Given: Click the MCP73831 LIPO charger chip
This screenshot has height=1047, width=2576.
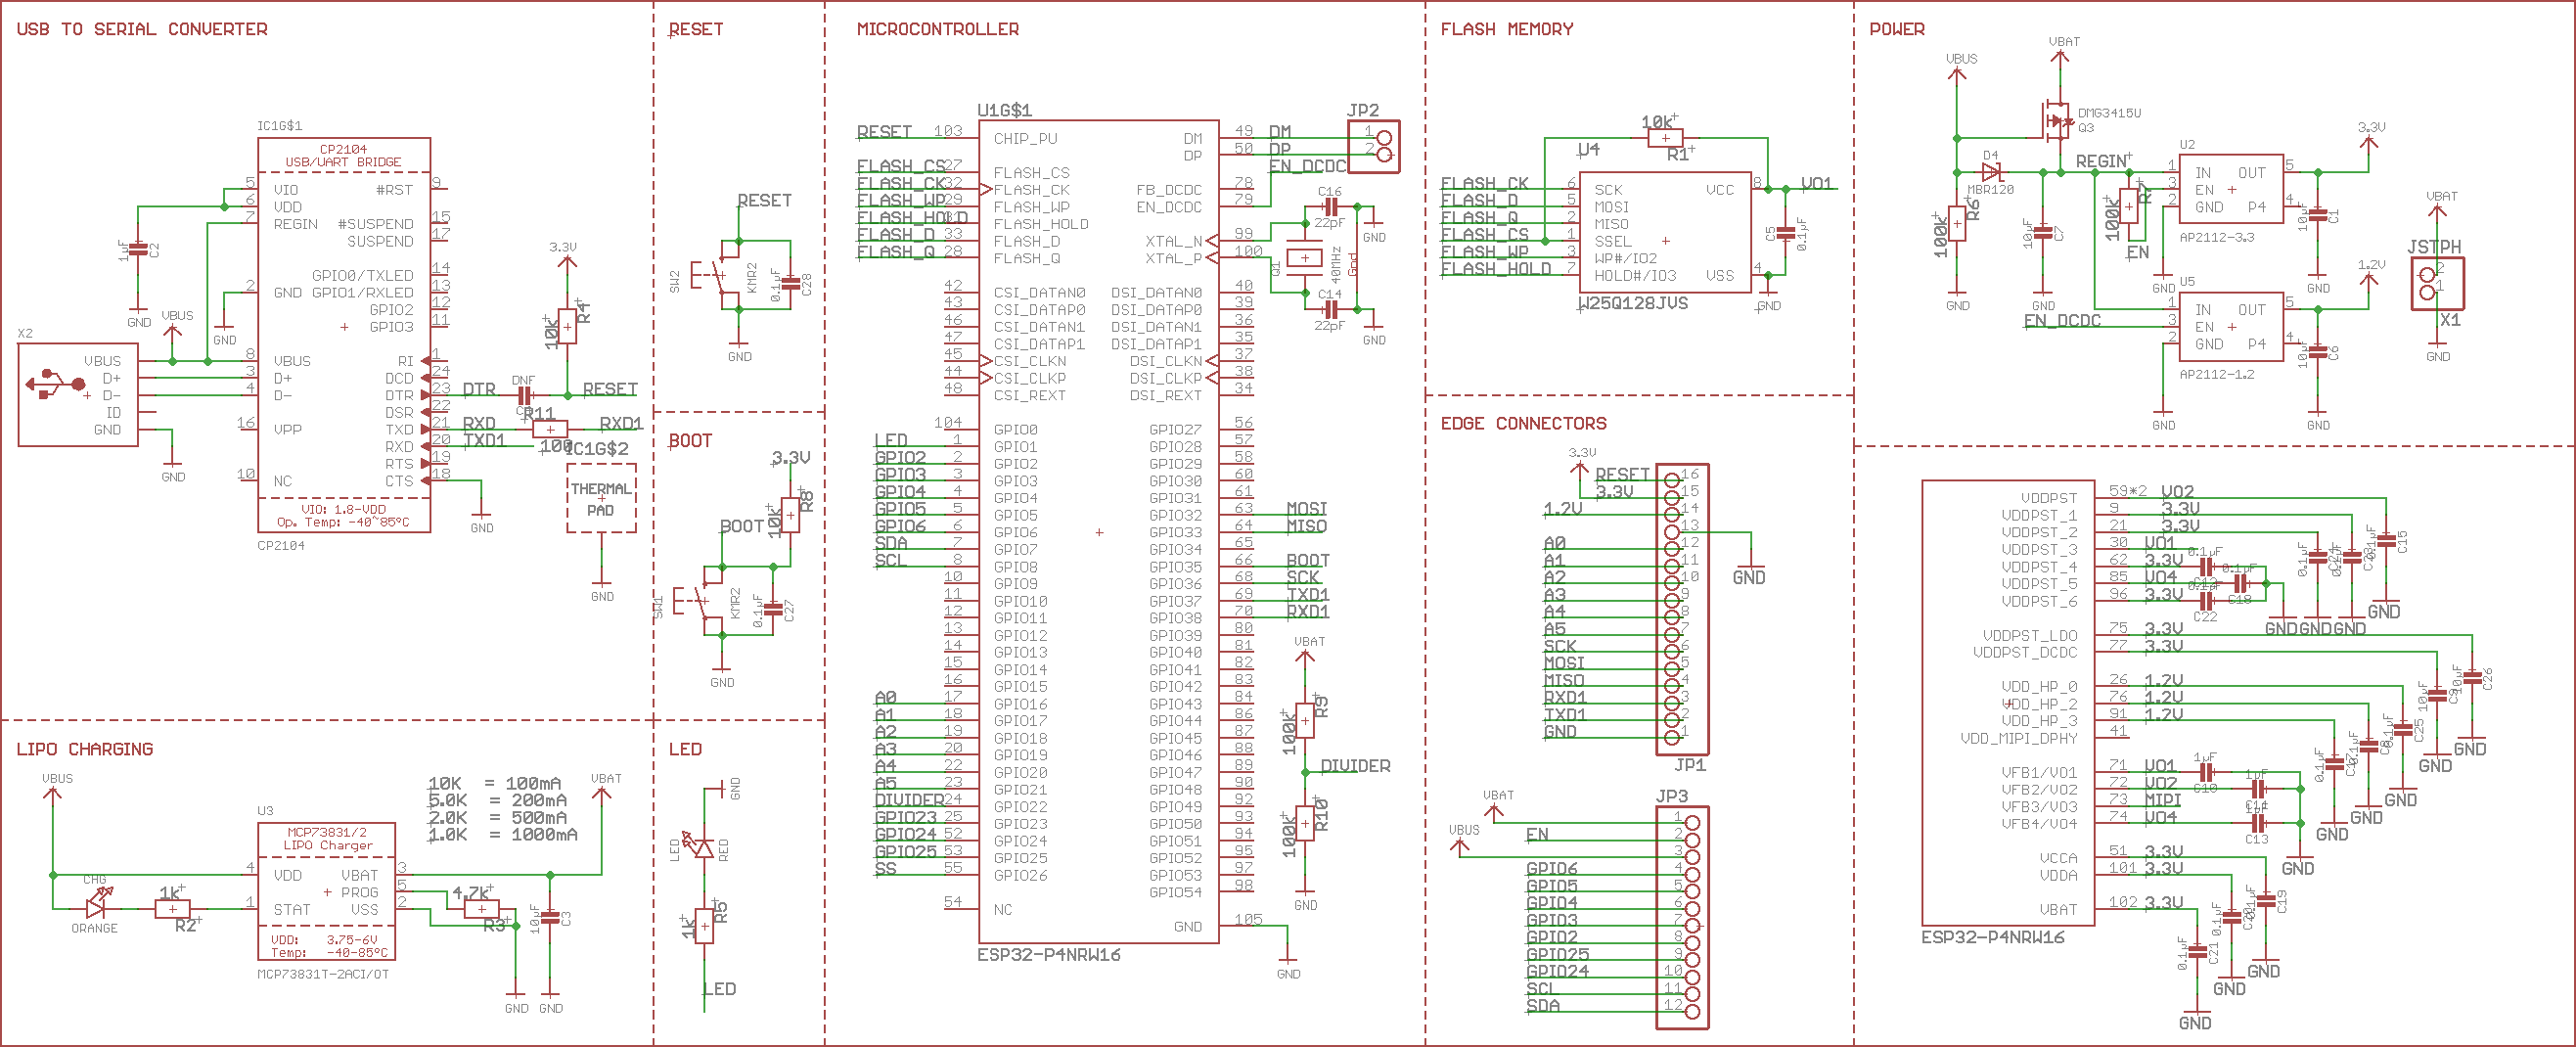Looking at the screenshot, I should click(327, 892).
